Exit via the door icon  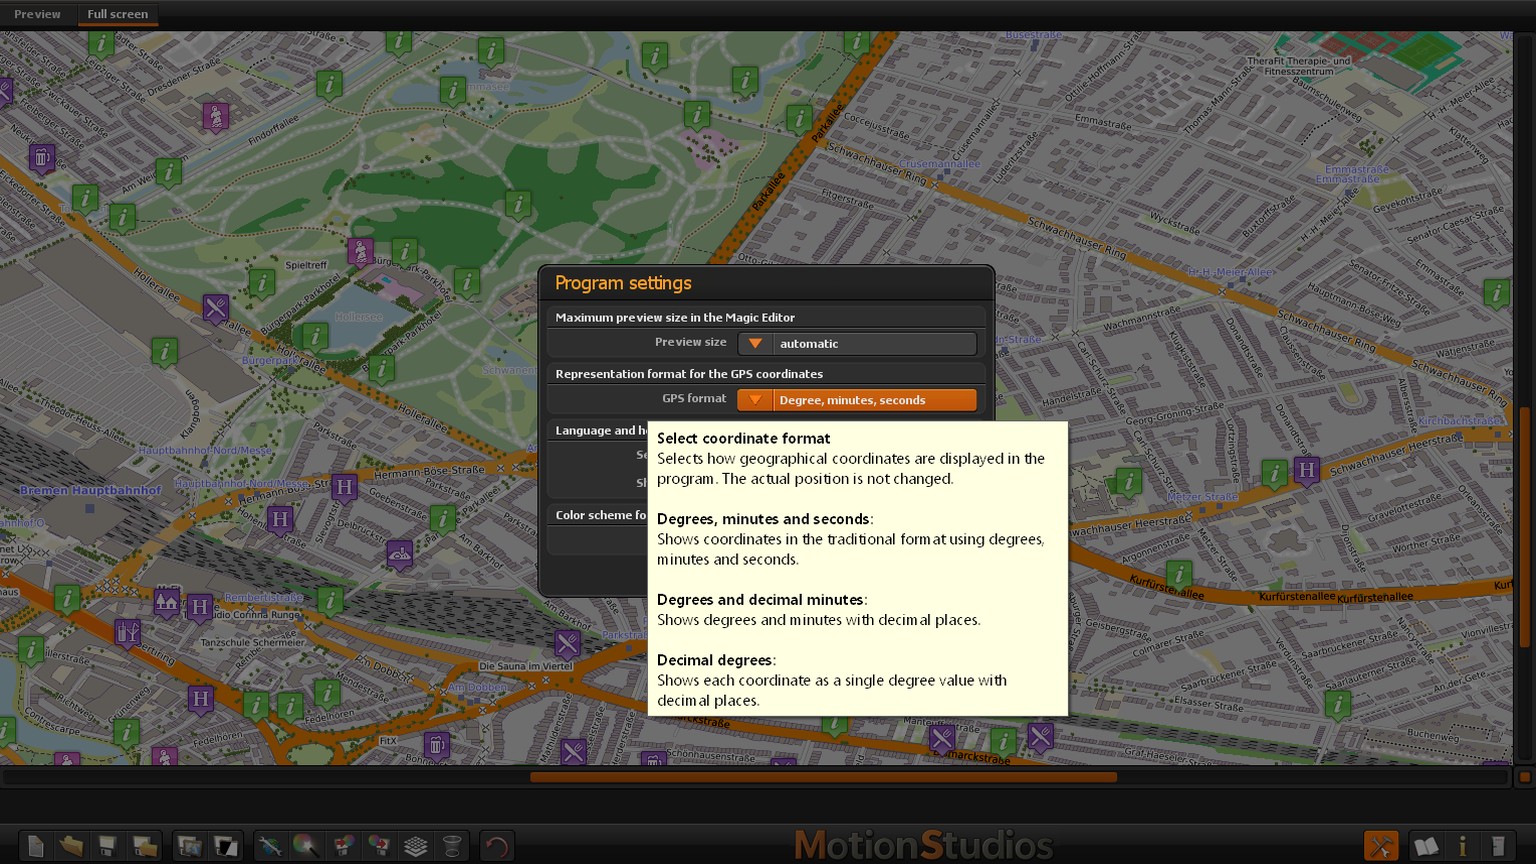[1498, 846]
